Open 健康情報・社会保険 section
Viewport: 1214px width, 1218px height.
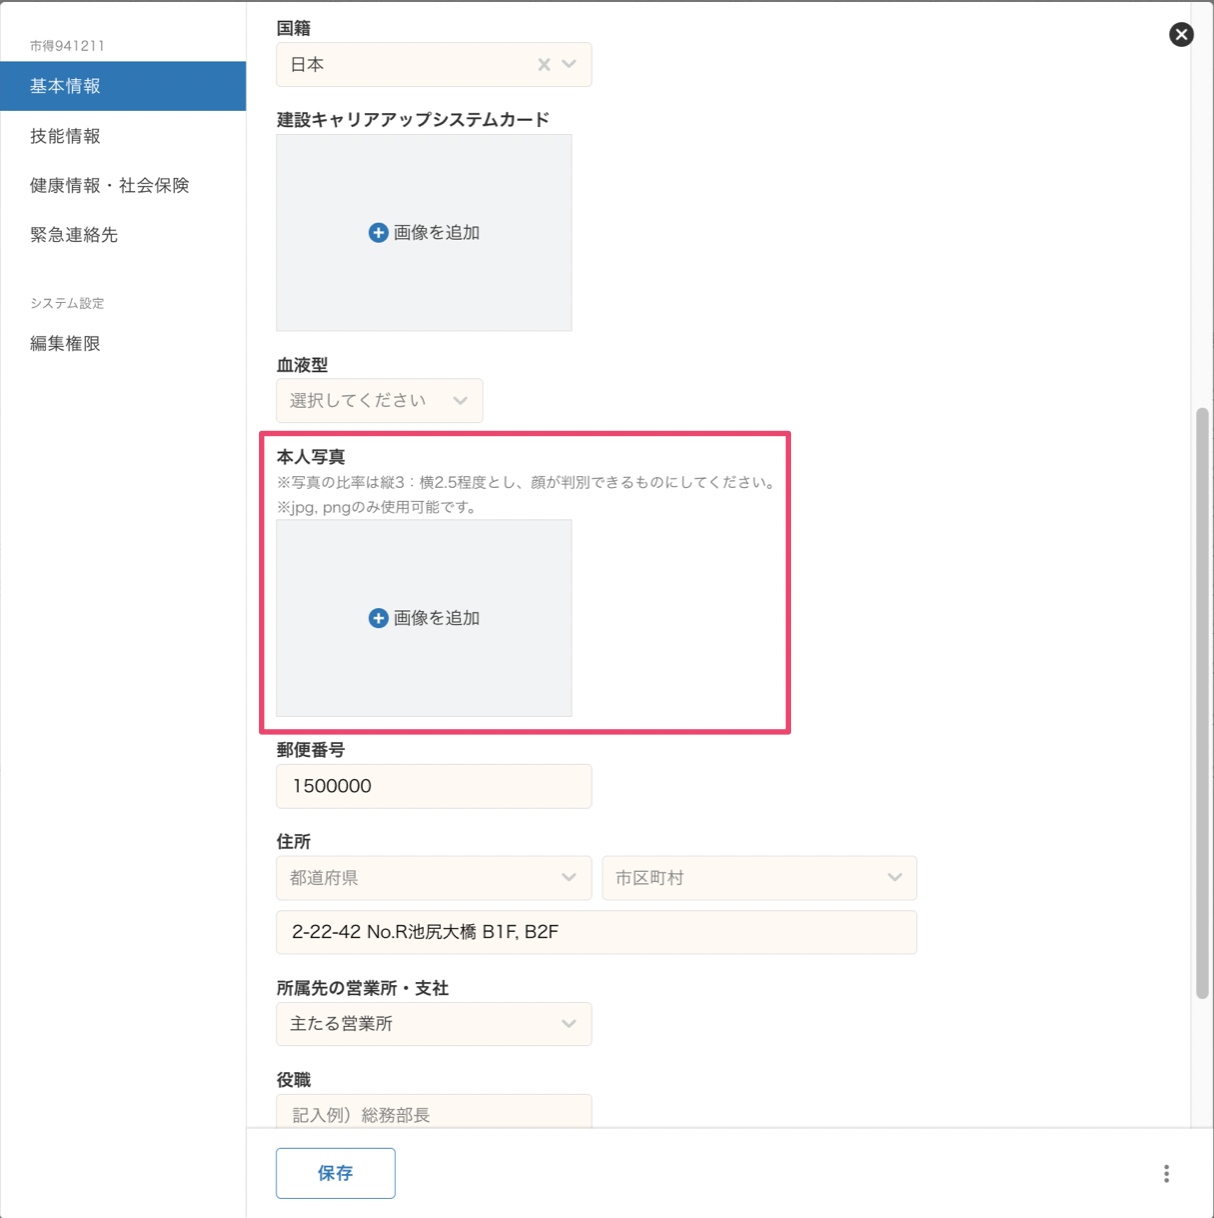point(110,185)
